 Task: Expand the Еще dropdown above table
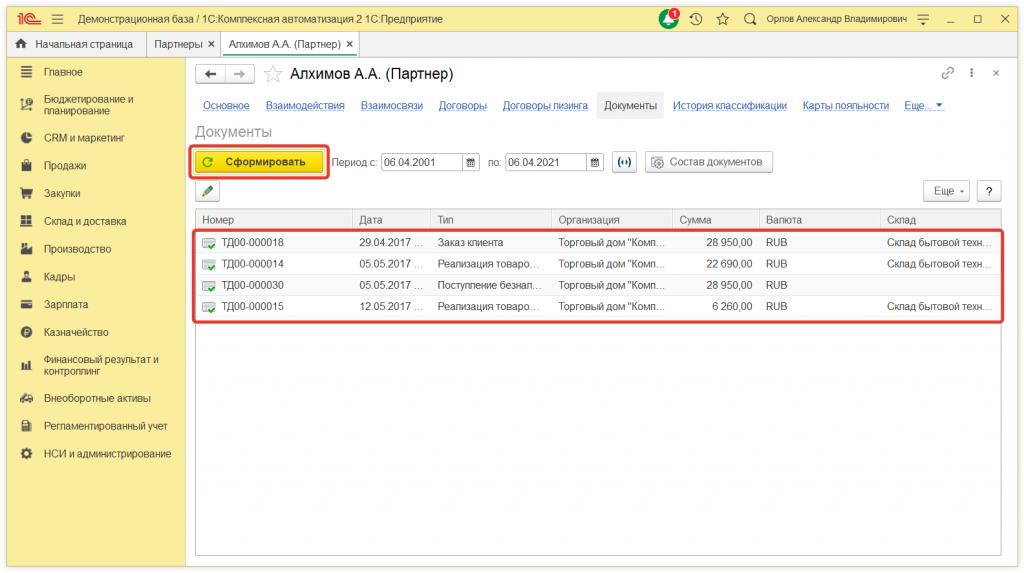pos(945,191)
